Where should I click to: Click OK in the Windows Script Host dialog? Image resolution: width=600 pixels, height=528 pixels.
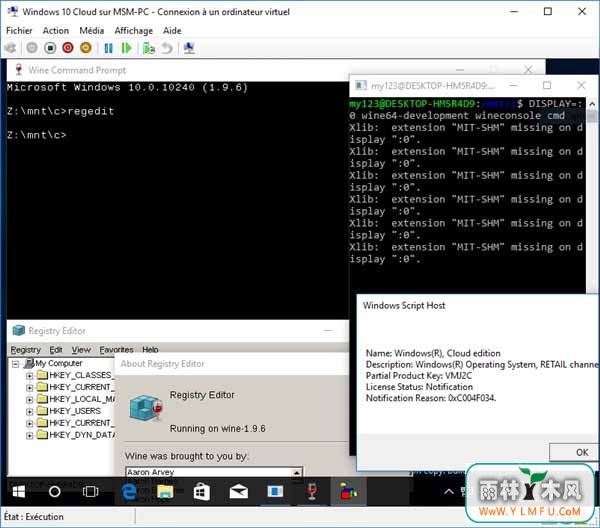pyautogui.click(x=574, y=452)
